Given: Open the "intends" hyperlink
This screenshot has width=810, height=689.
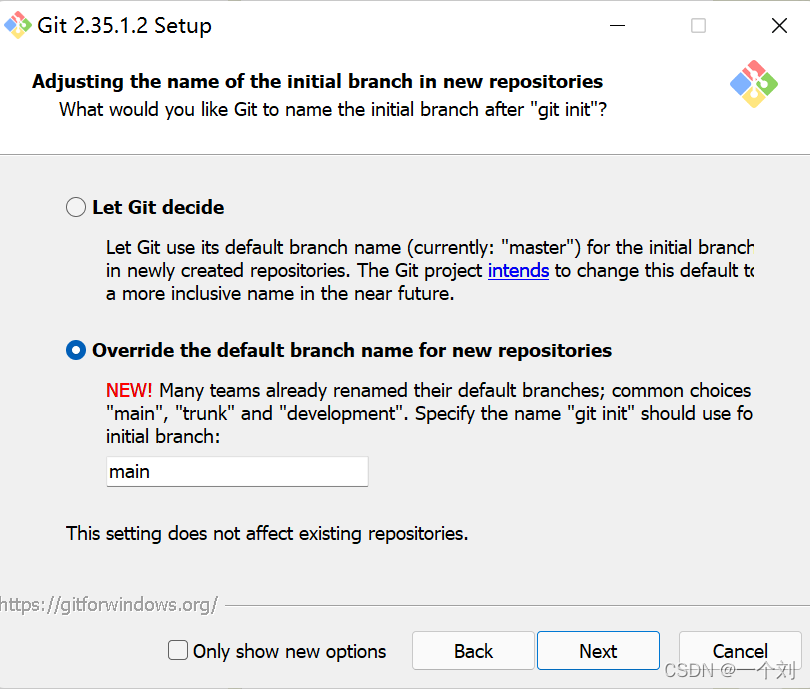Looking at the screenshot, I should tap(518, 271).
